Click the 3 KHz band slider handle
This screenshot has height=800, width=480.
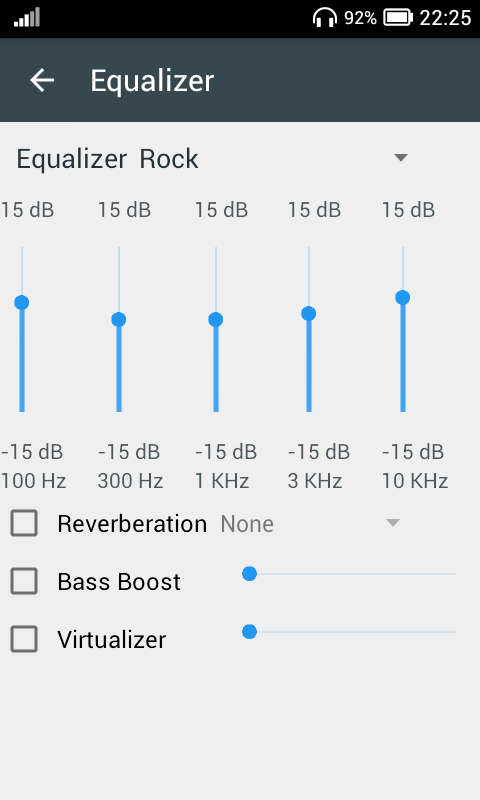309,313
